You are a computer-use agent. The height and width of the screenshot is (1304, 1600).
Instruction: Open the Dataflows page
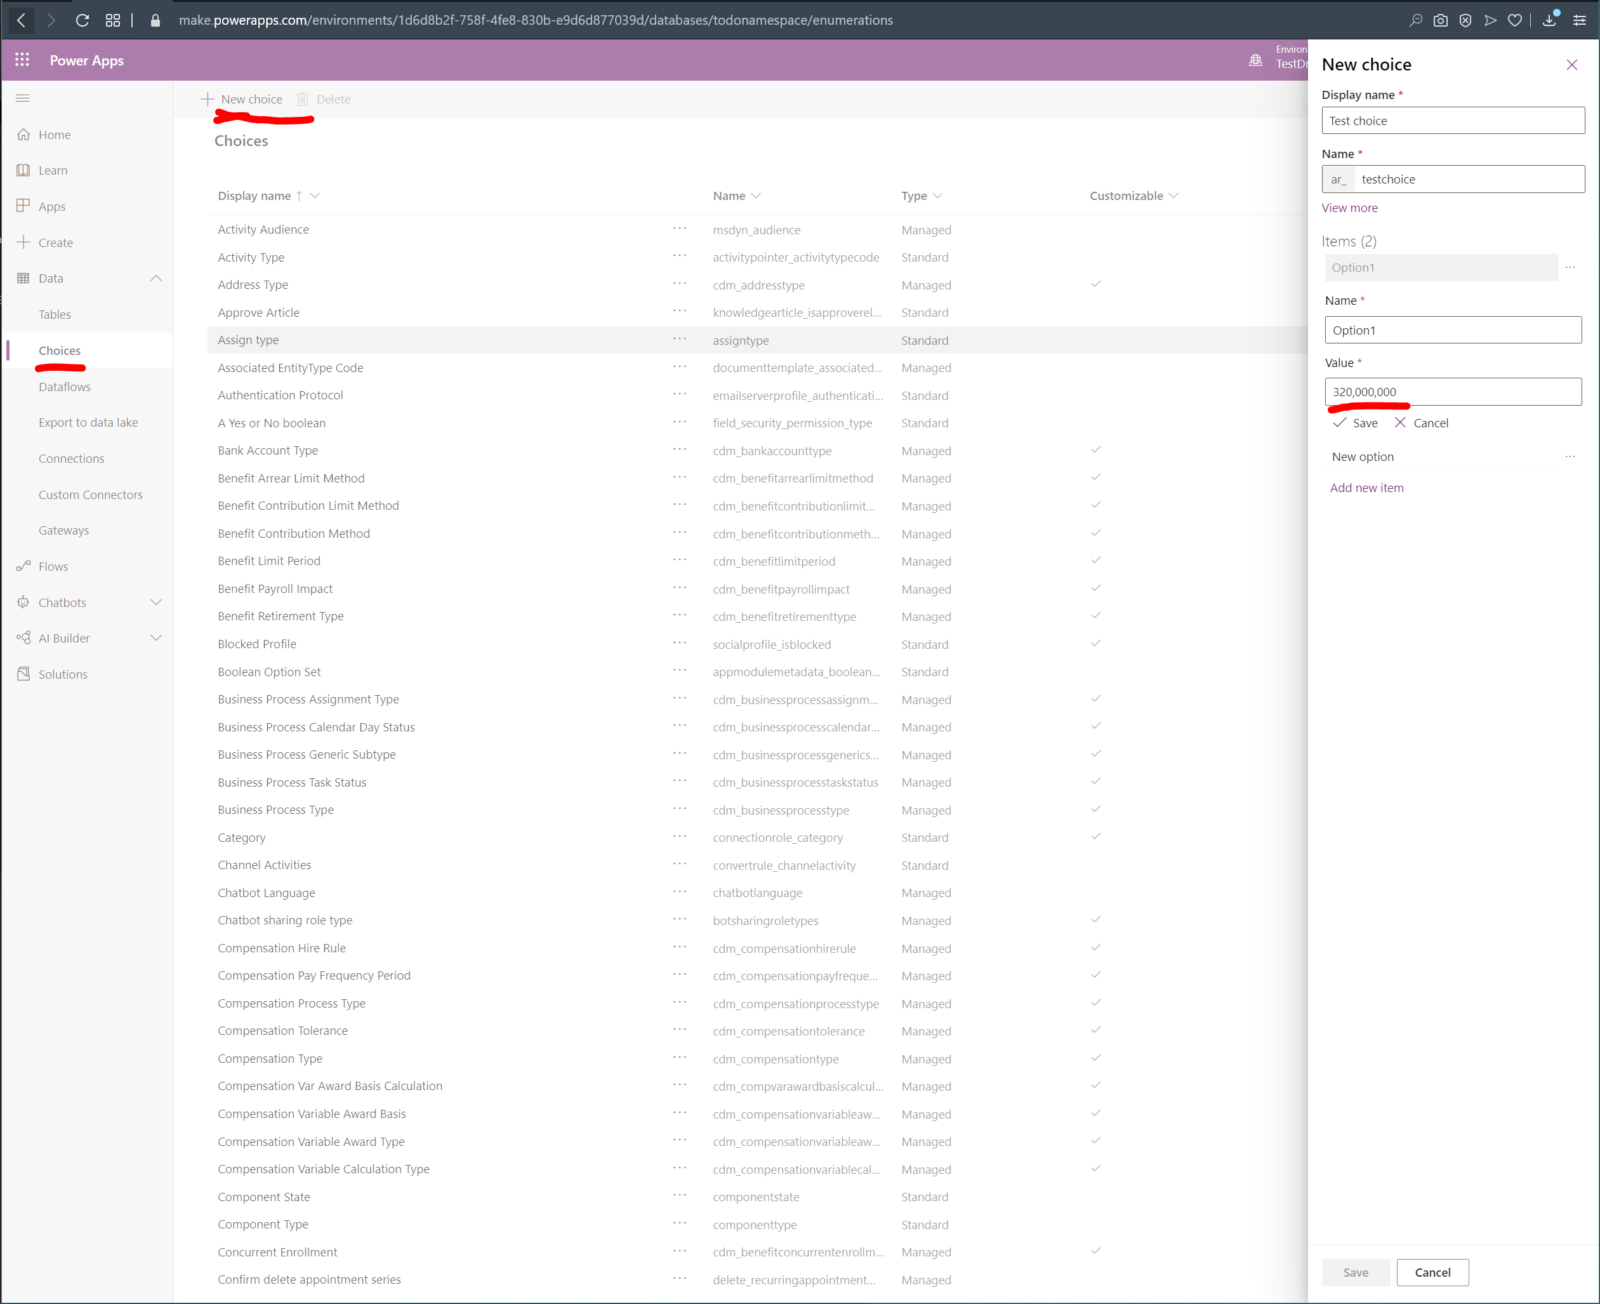tap(64, 386)
